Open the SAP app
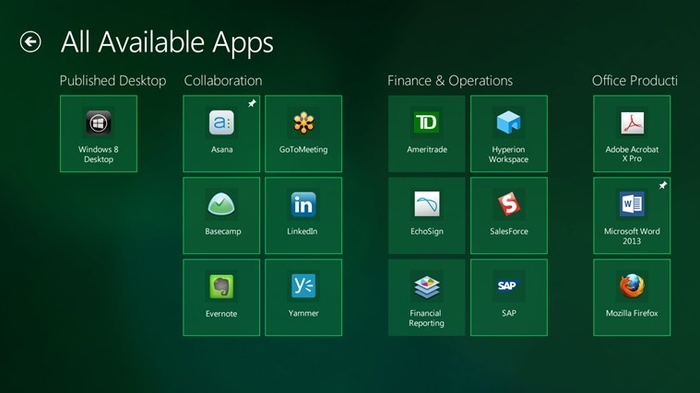Viewport: 700px width, 393px height. [x=509, y=297]
